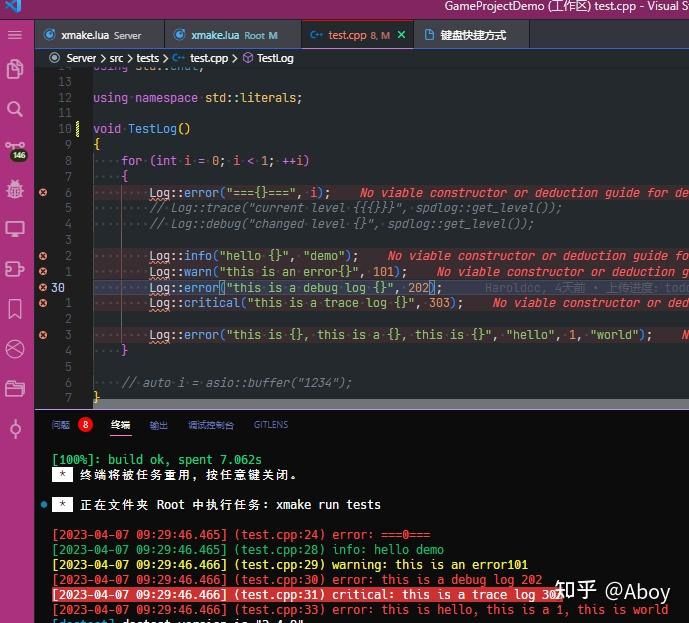Click tests in the breadcrumb
The width and height of the screenshot is (689, 623).
147,58
